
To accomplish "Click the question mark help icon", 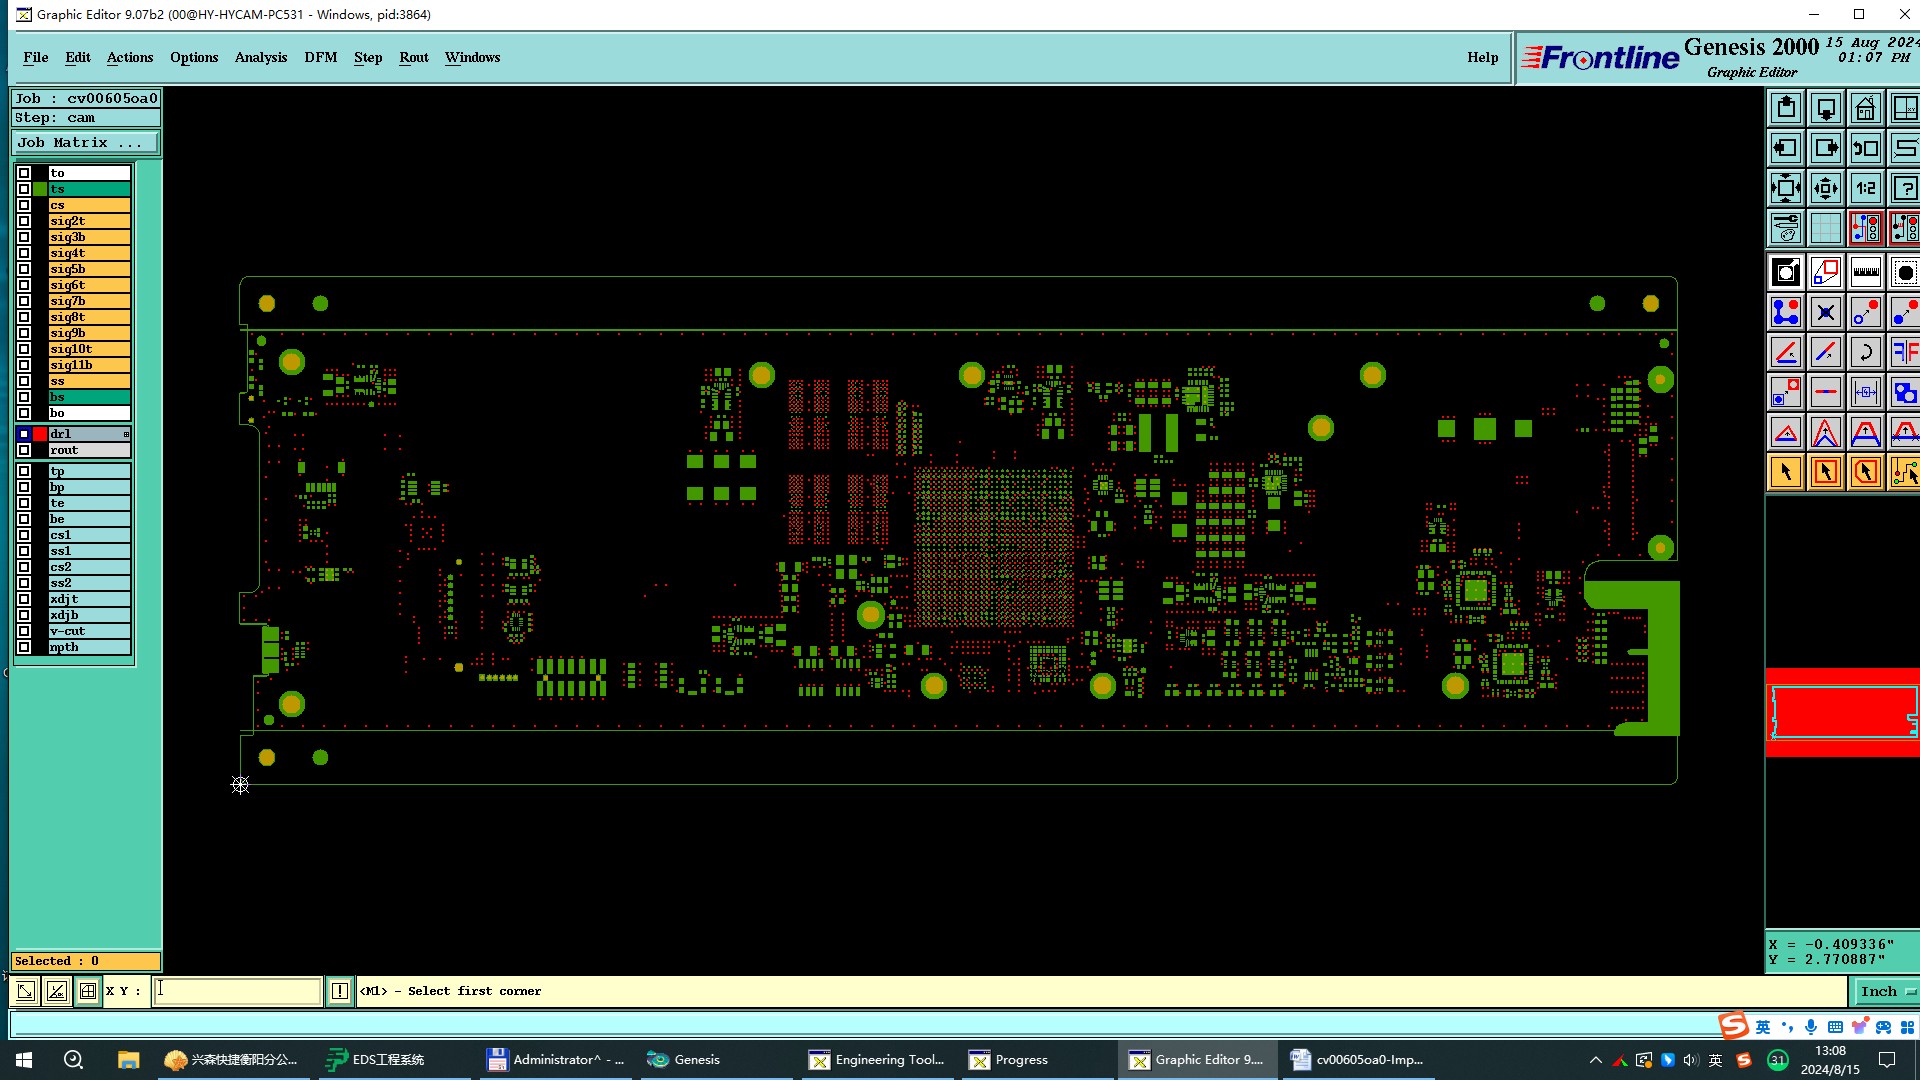I will click(x=1905, y=188).
